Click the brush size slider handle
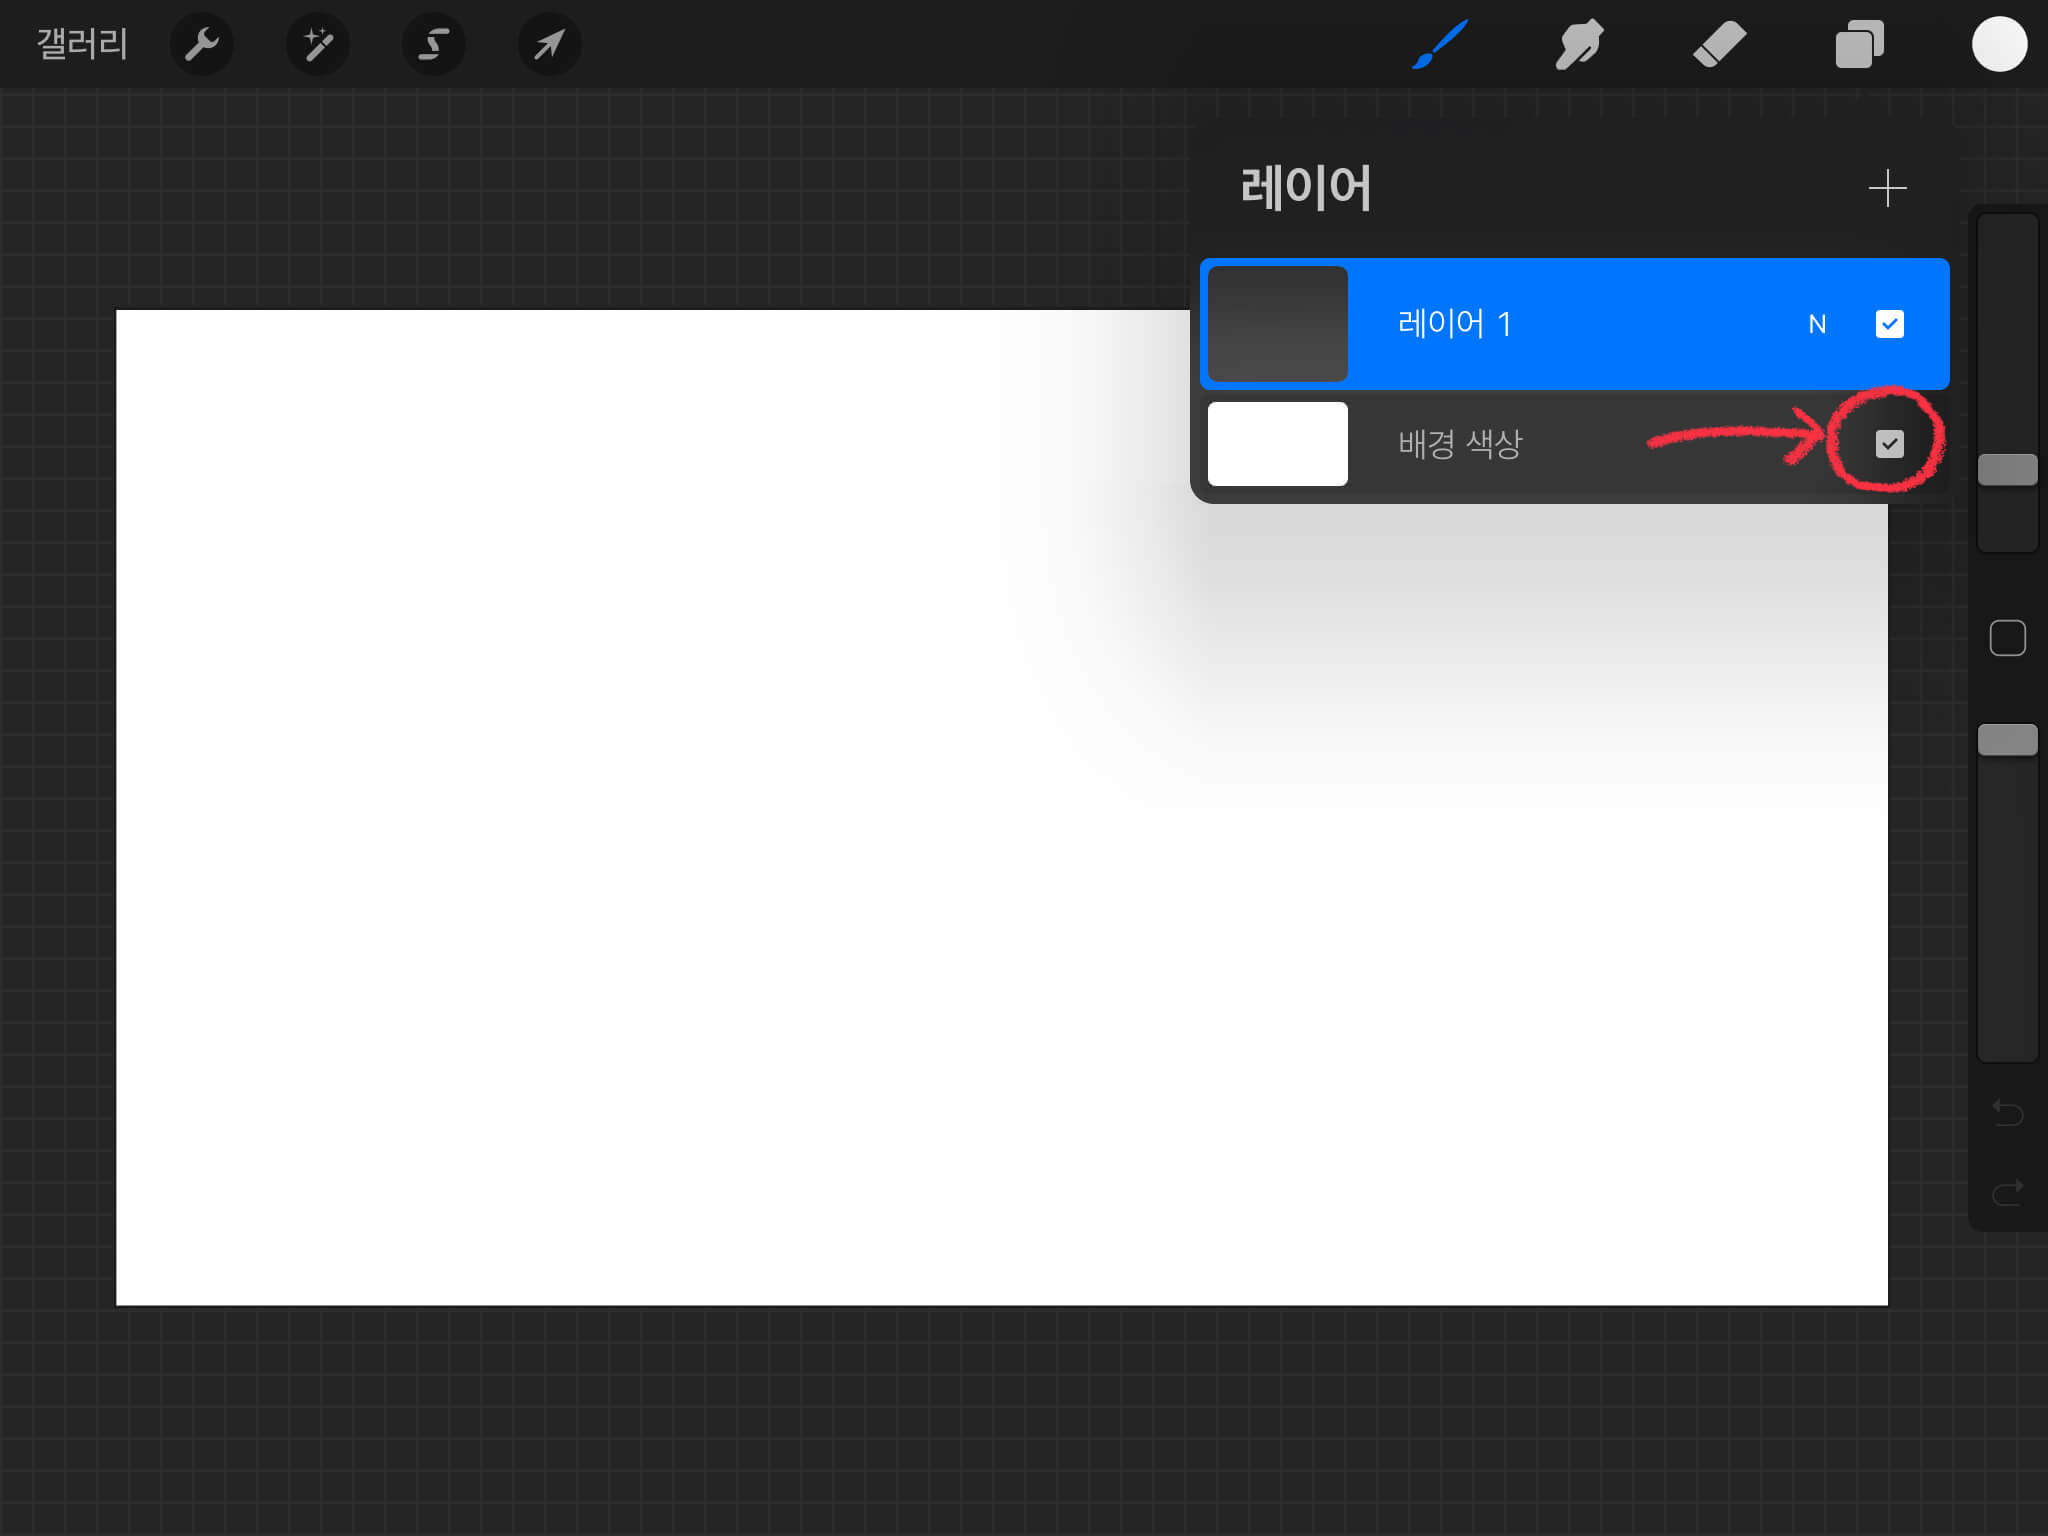This screenshot has width=2048, height=1536. click(x=2007, y=469)
